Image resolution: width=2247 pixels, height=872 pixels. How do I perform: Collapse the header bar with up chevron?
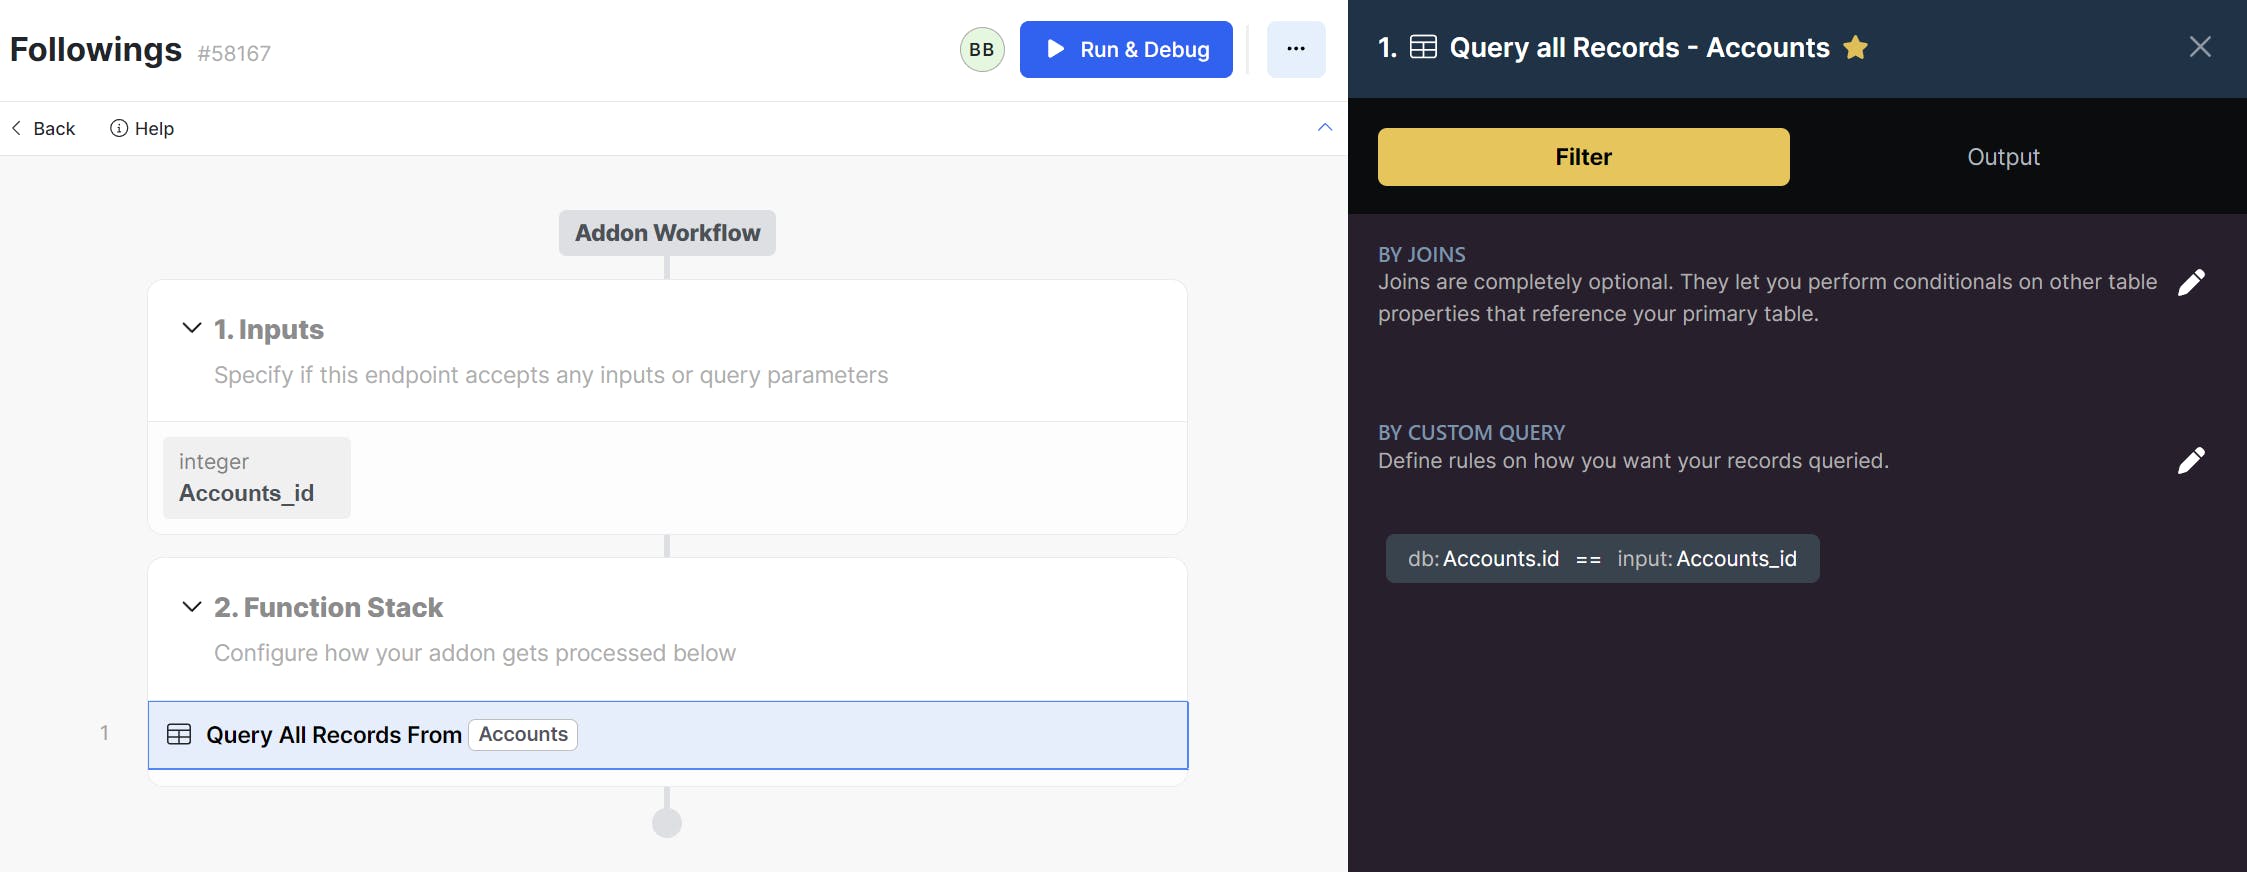click(x=1325, y=127)
